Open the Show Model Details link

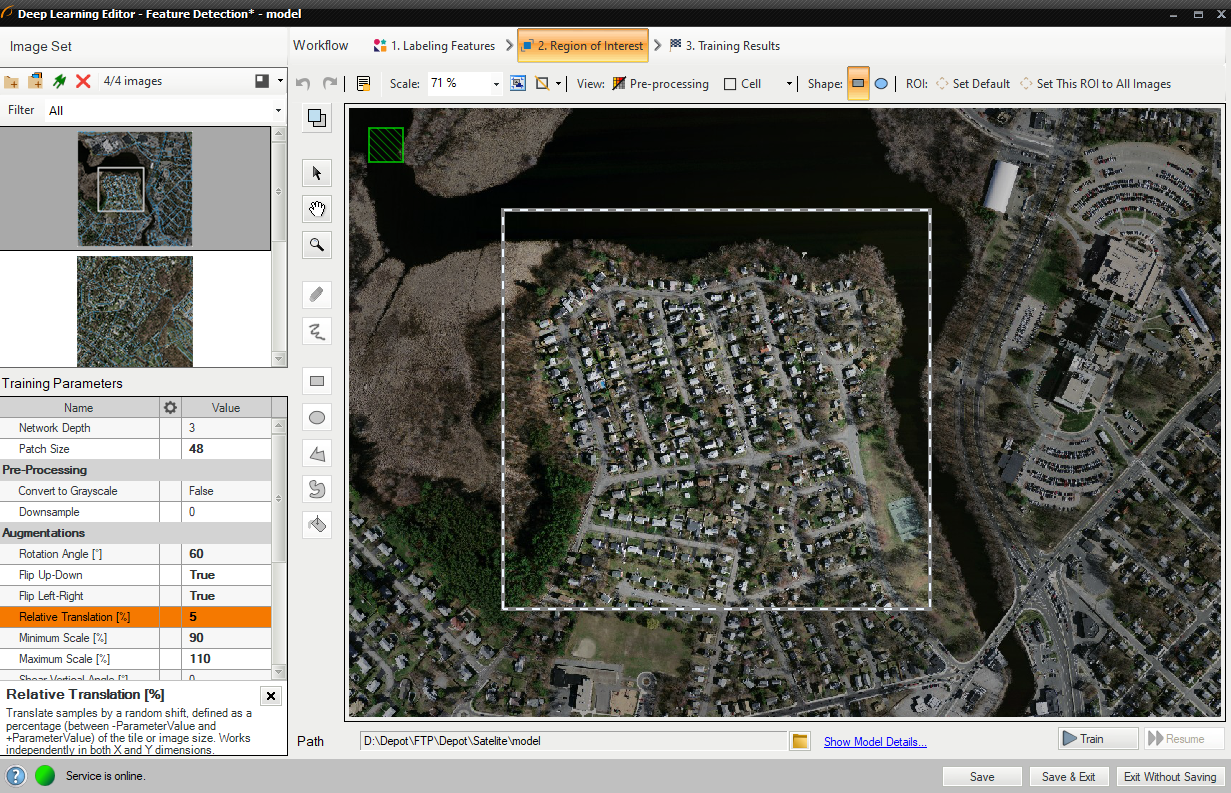pyautogui.click(x=875, y=742)
